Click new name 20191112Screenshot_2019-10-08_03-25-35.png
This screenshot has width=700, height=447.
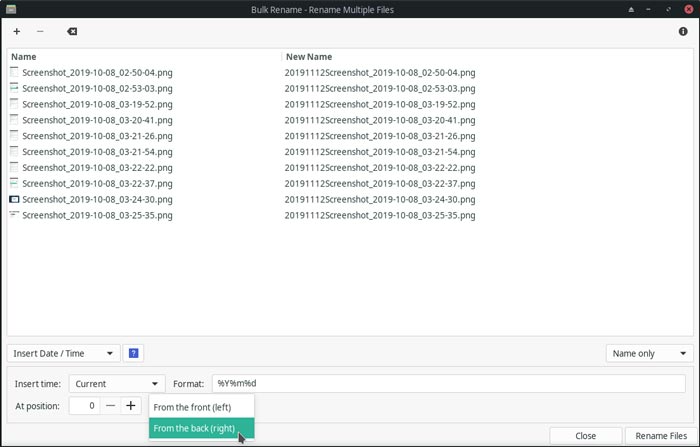point(380,215)
